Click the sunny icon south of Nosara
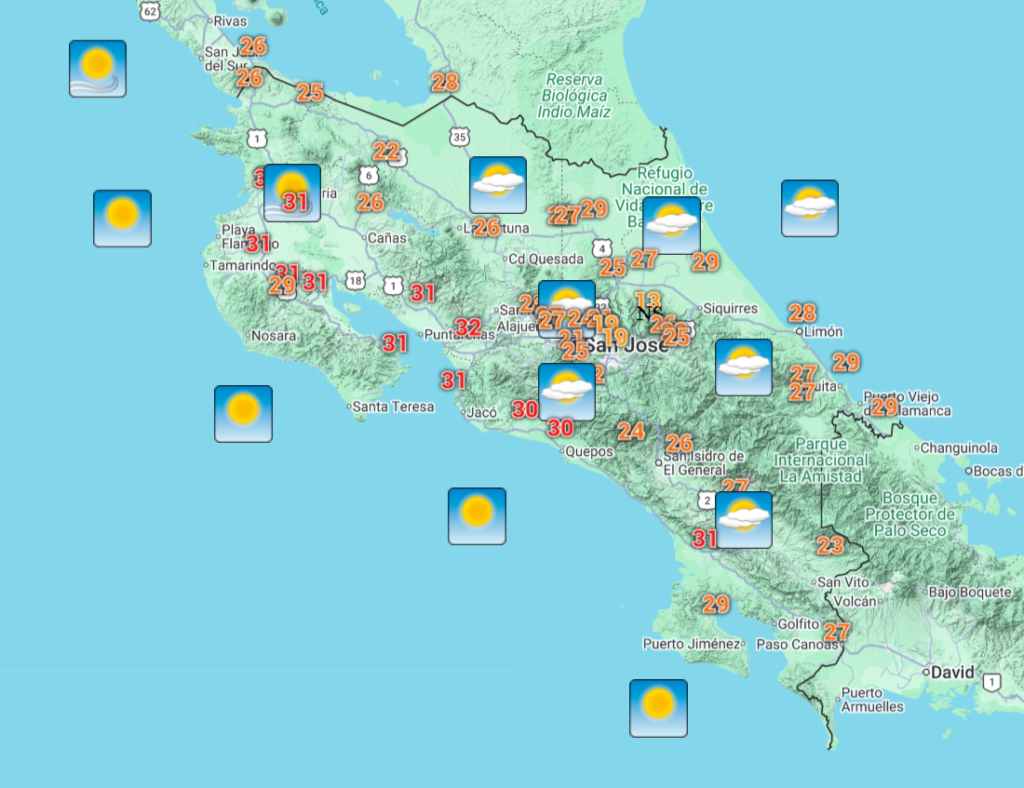 (x=243, y=413)
